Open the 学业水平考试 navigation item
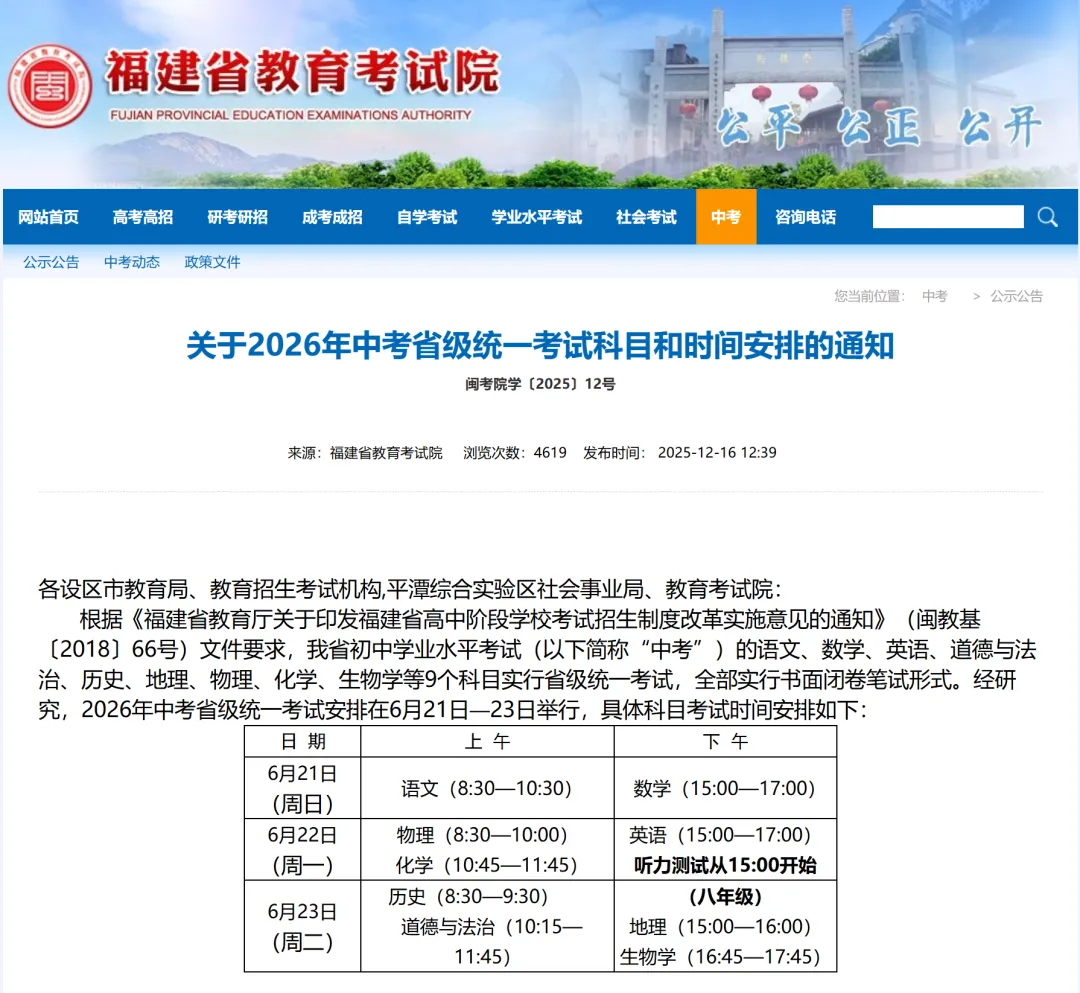This screenshot has height=993, width=1080. [x=536, y=216]
